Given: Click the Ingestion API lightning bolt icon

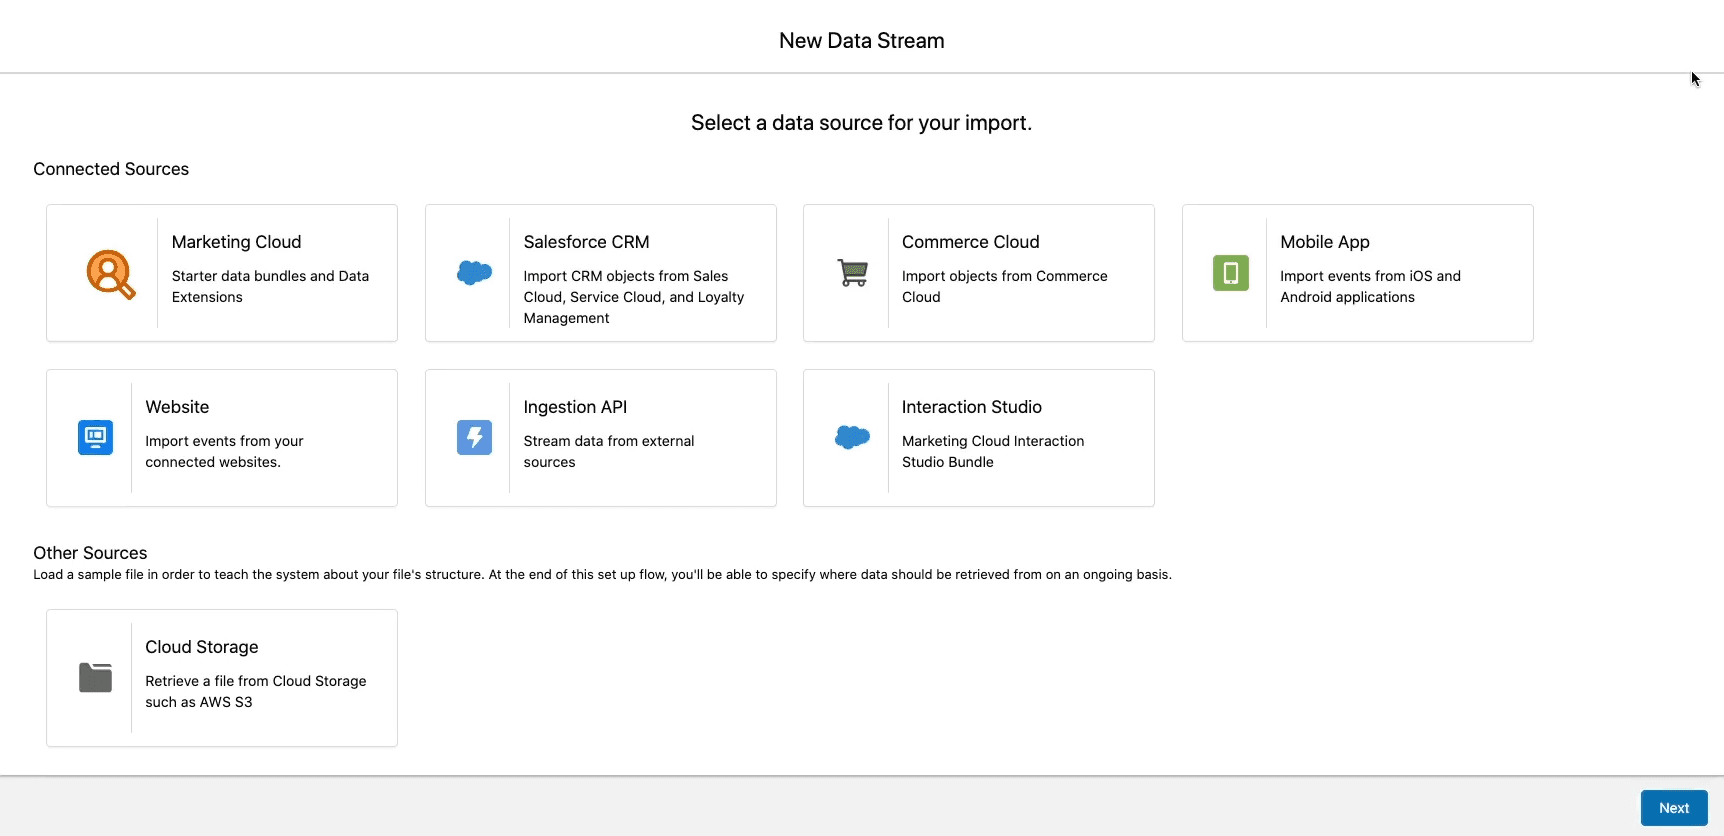Looking at the screenshot, I should pyautogui.click(x=474, y=438).
